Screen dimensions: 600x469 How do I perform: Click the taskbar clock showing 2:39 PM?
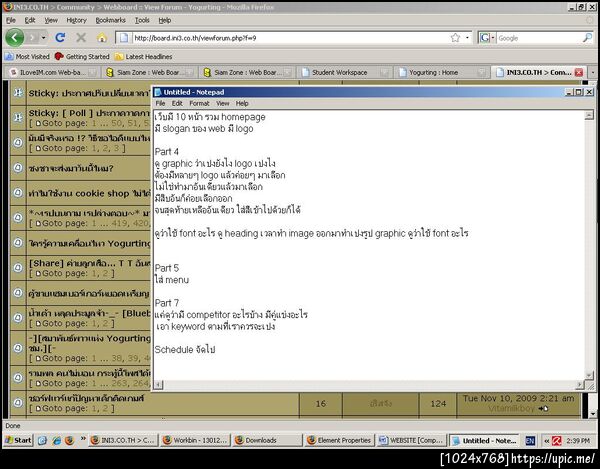[578, 441]
